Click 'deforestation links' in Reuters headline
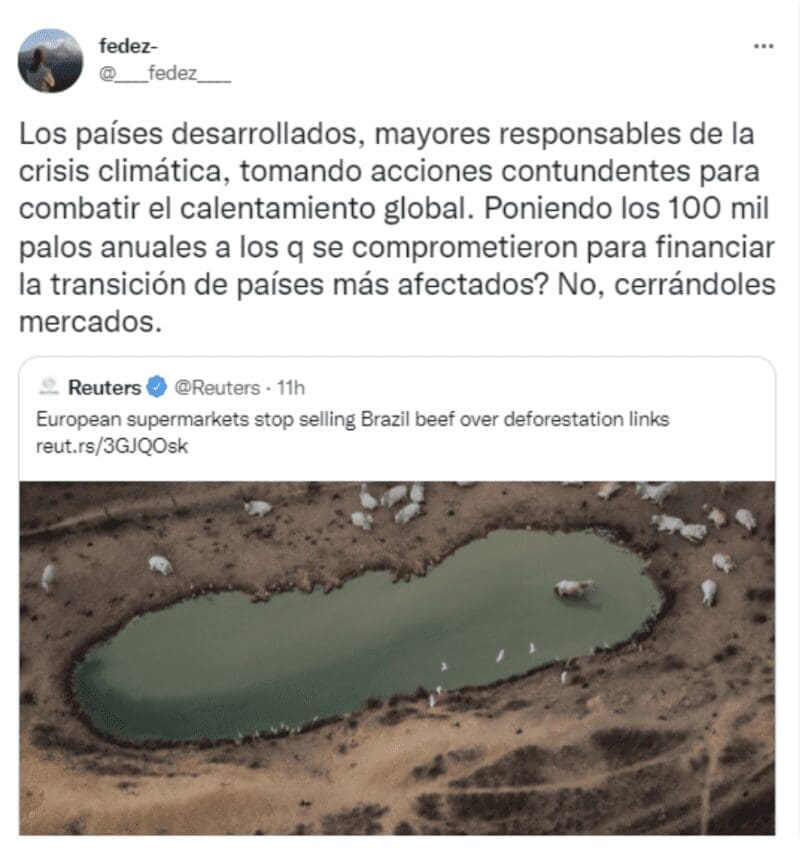The image size is (800, 860). click(x=586, y=420)
